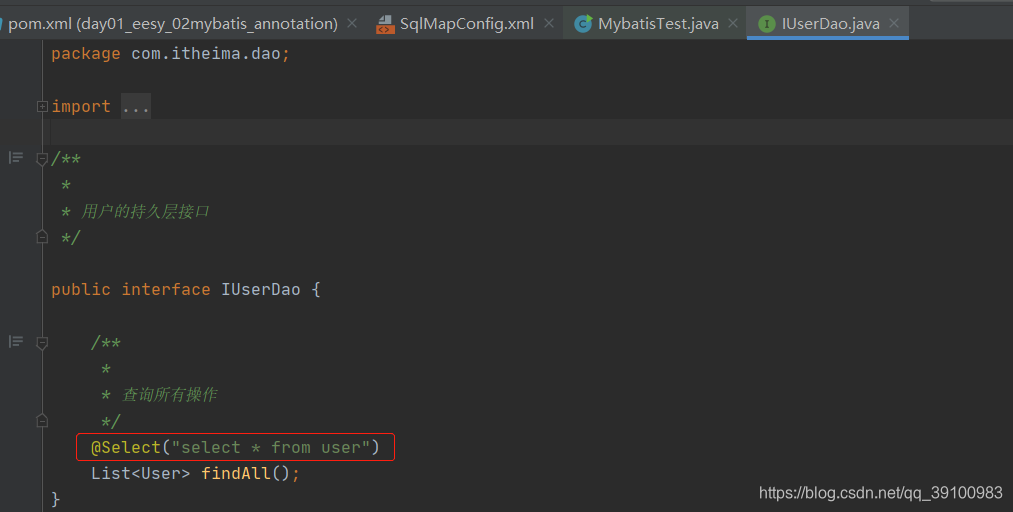Place caret on highlighted empty line below import
Viewport: 1013px width, 512px height.
(x=530, y=132)
